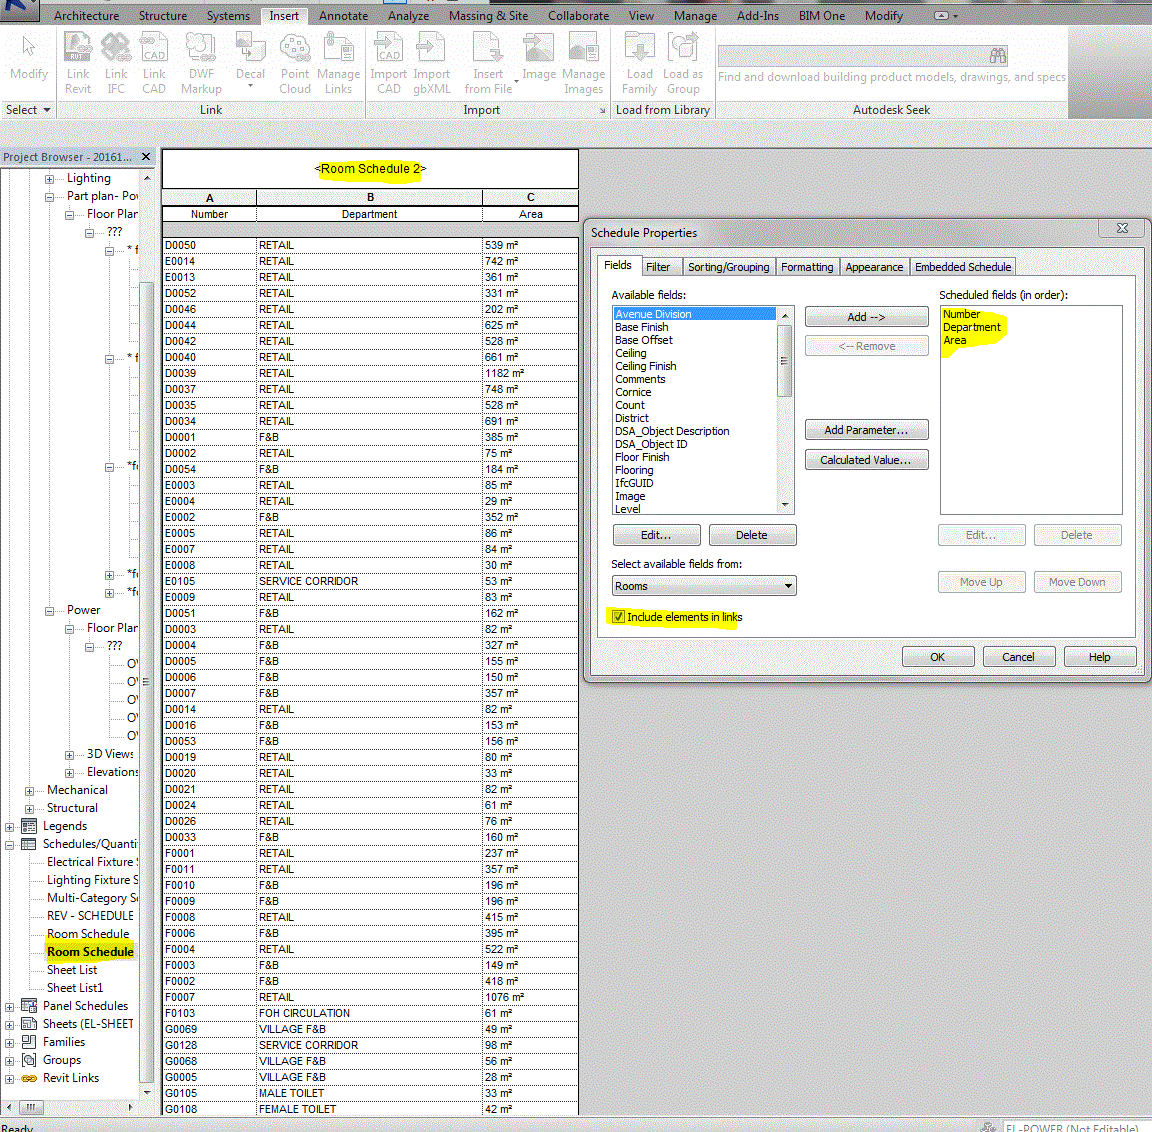The width and height of the screenshot is (1152, 1132).
Task: Click OK in Schedule Properties
Action: click(x=937, y=657)
